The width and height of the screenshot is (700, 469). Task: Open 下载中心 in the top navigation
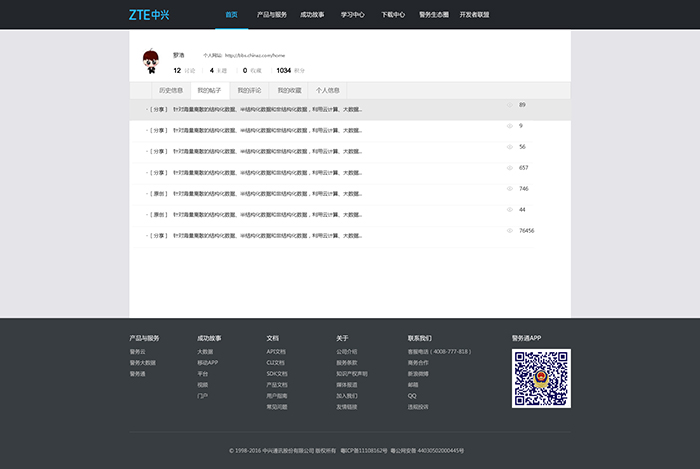[x=393, y=15]
